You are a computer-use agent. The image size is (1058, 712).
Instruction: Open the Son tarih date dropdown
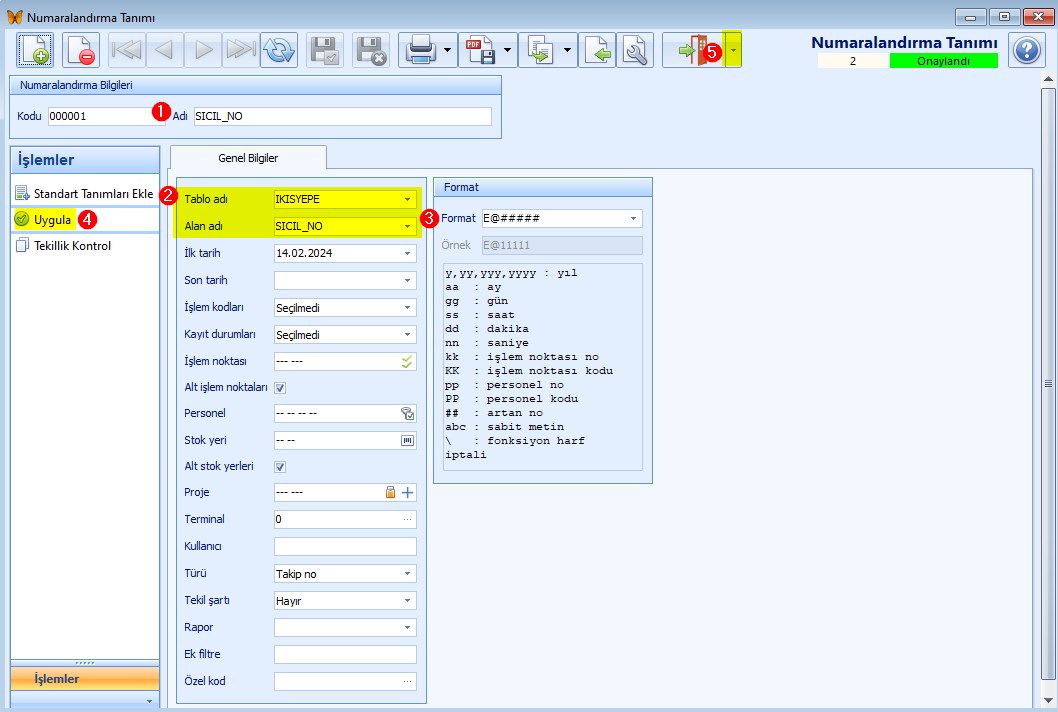tap(407, 280)
